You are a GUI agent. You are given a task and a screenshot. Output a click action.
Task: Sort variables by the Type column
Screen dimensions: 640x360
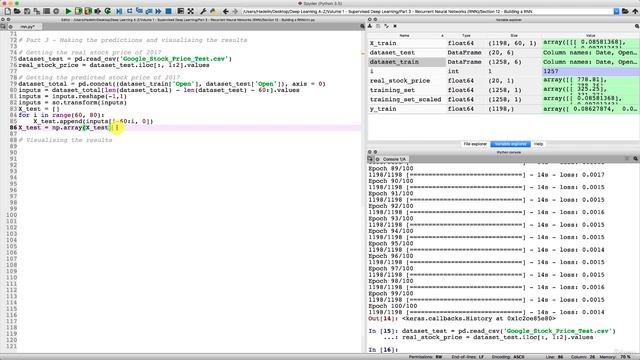click(x=466, y=36)
